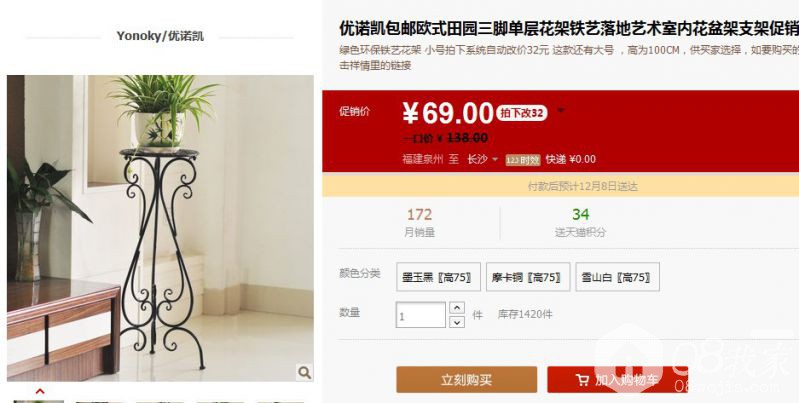The height and width of the screenshot is (403, 799).
Task: Expand the arrow beside the 拍下改32 badge
Action: pos(561,110)
